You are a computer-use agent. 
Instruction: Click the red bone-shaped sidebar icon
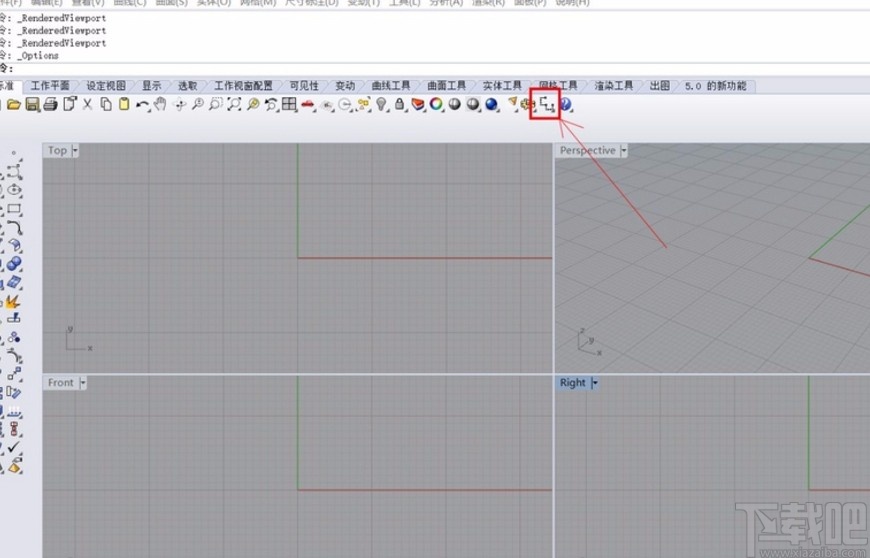pos(14,428)
